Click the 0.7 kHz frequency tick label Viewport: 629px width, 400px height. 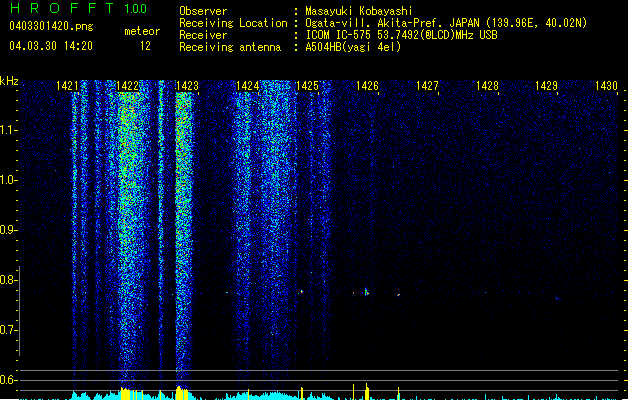coord(8,330)
